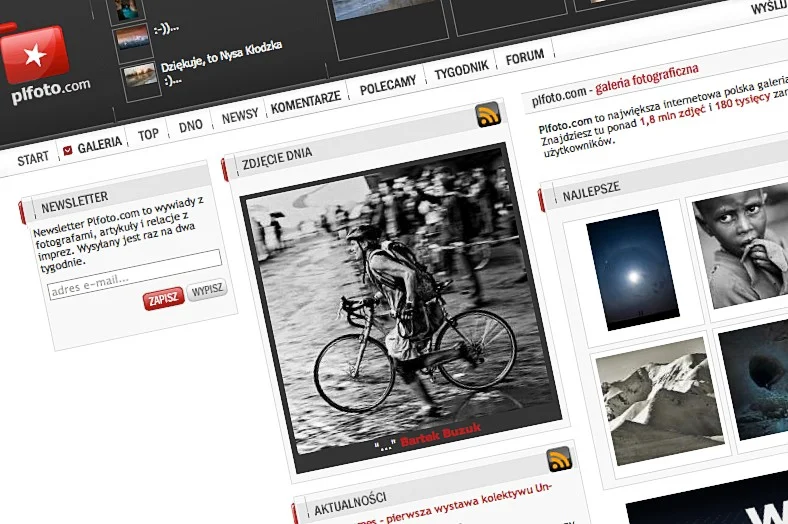This screenshot has width=788, height=524.
Task: Open the TYGODNIK menu item
Action: point(461,70)
